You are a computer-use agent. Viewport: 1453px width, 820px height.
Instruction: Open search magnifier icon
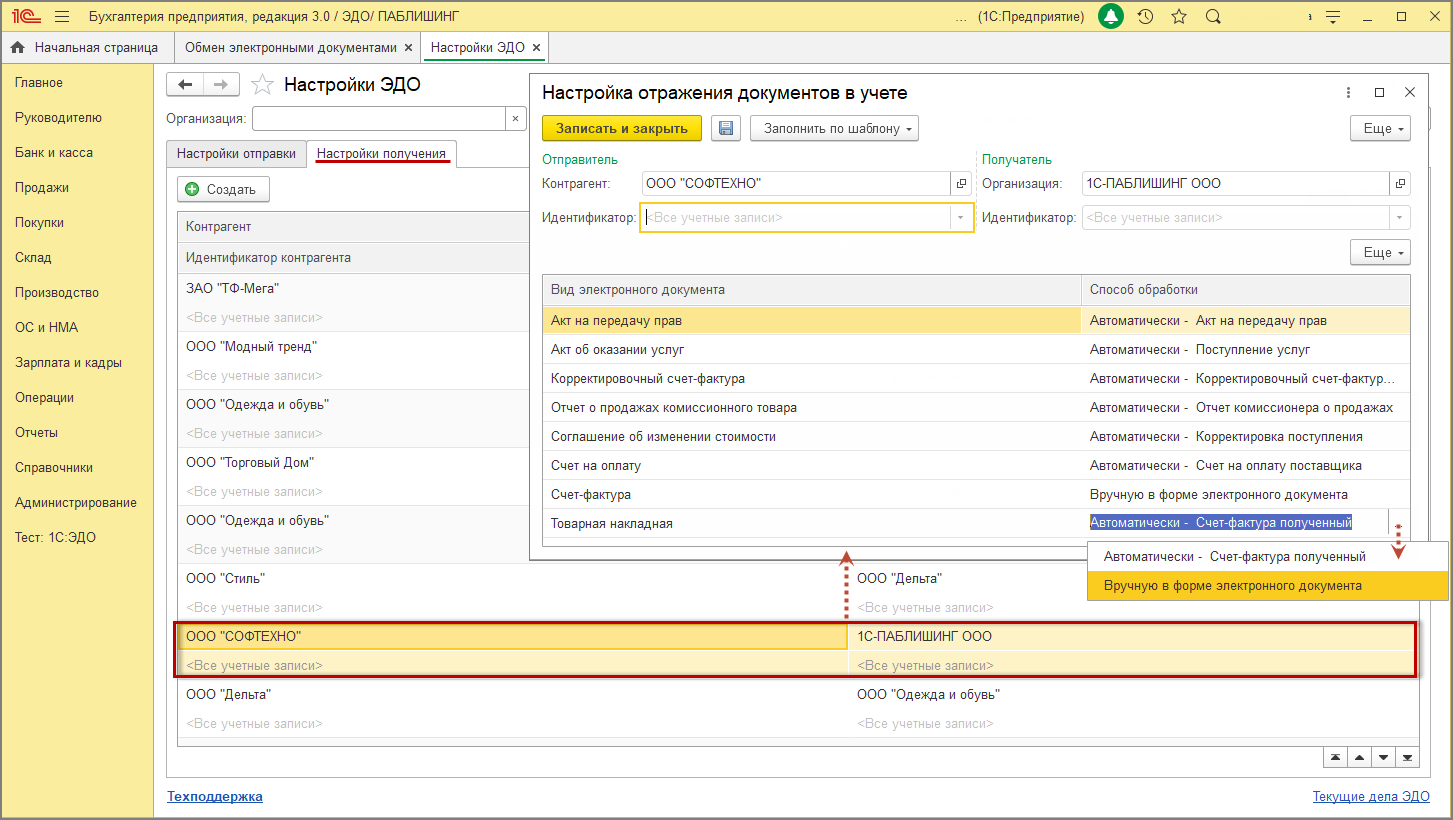click(1213, 17)
